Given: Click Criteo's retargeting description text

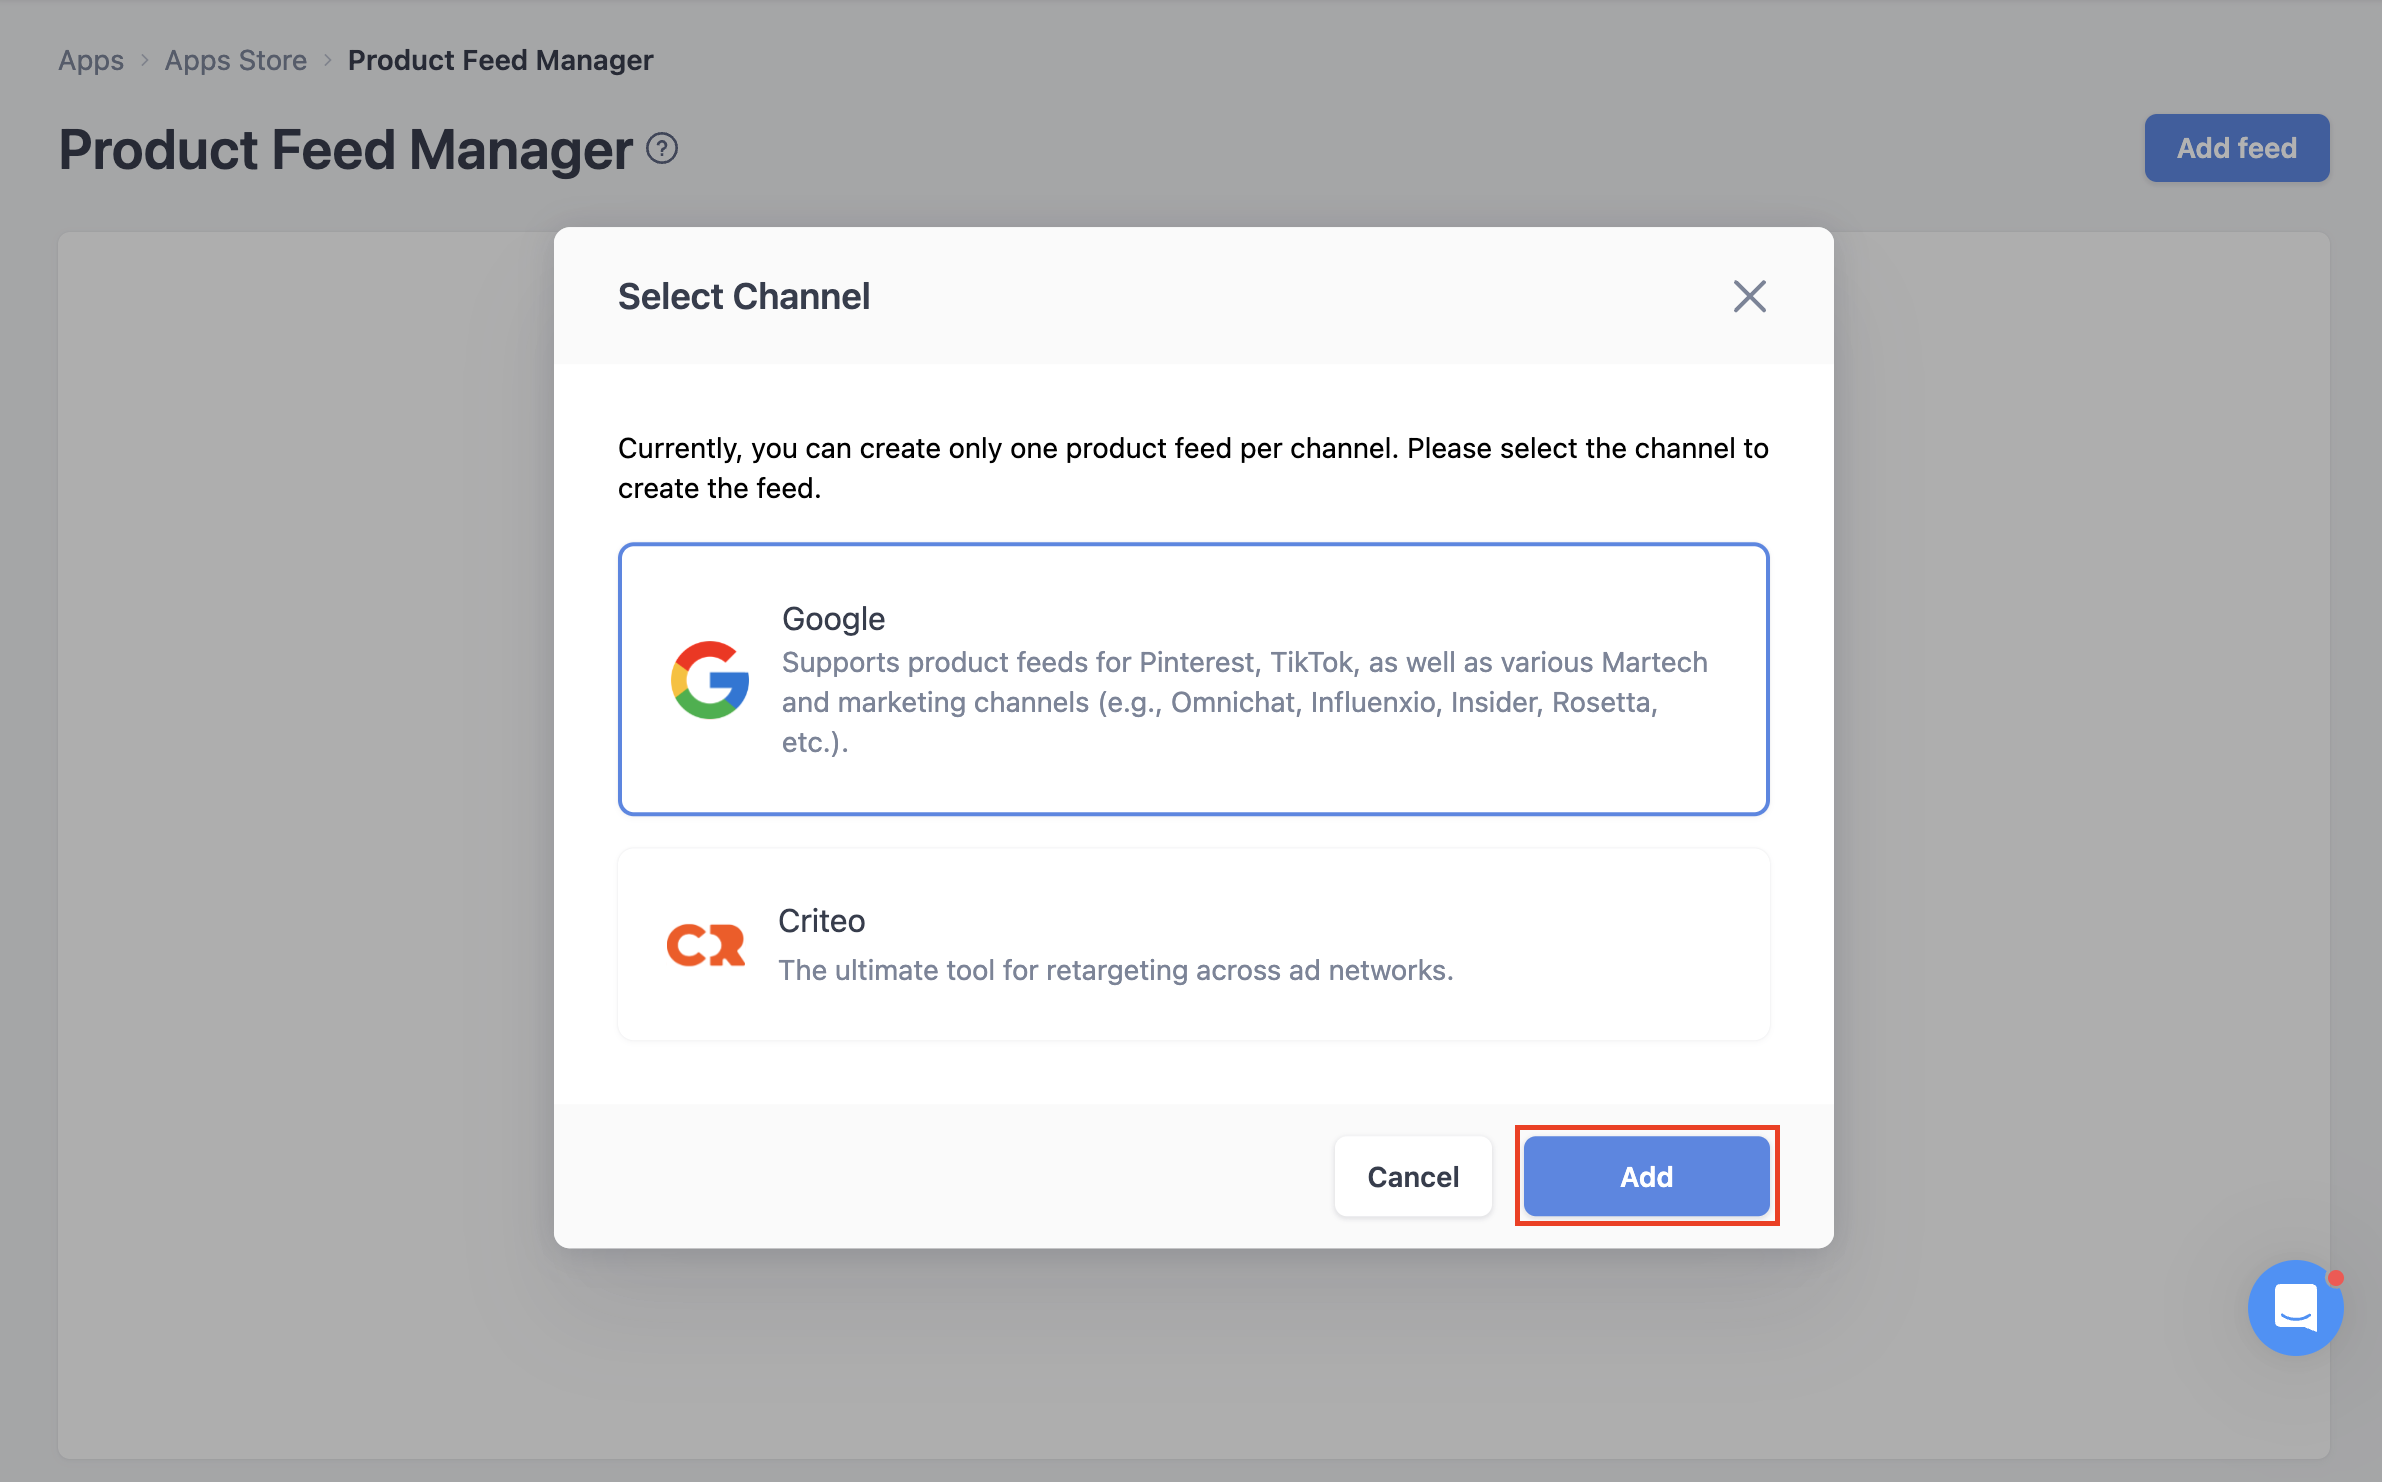Looking at the screenshot, I should pos(1116,970).
